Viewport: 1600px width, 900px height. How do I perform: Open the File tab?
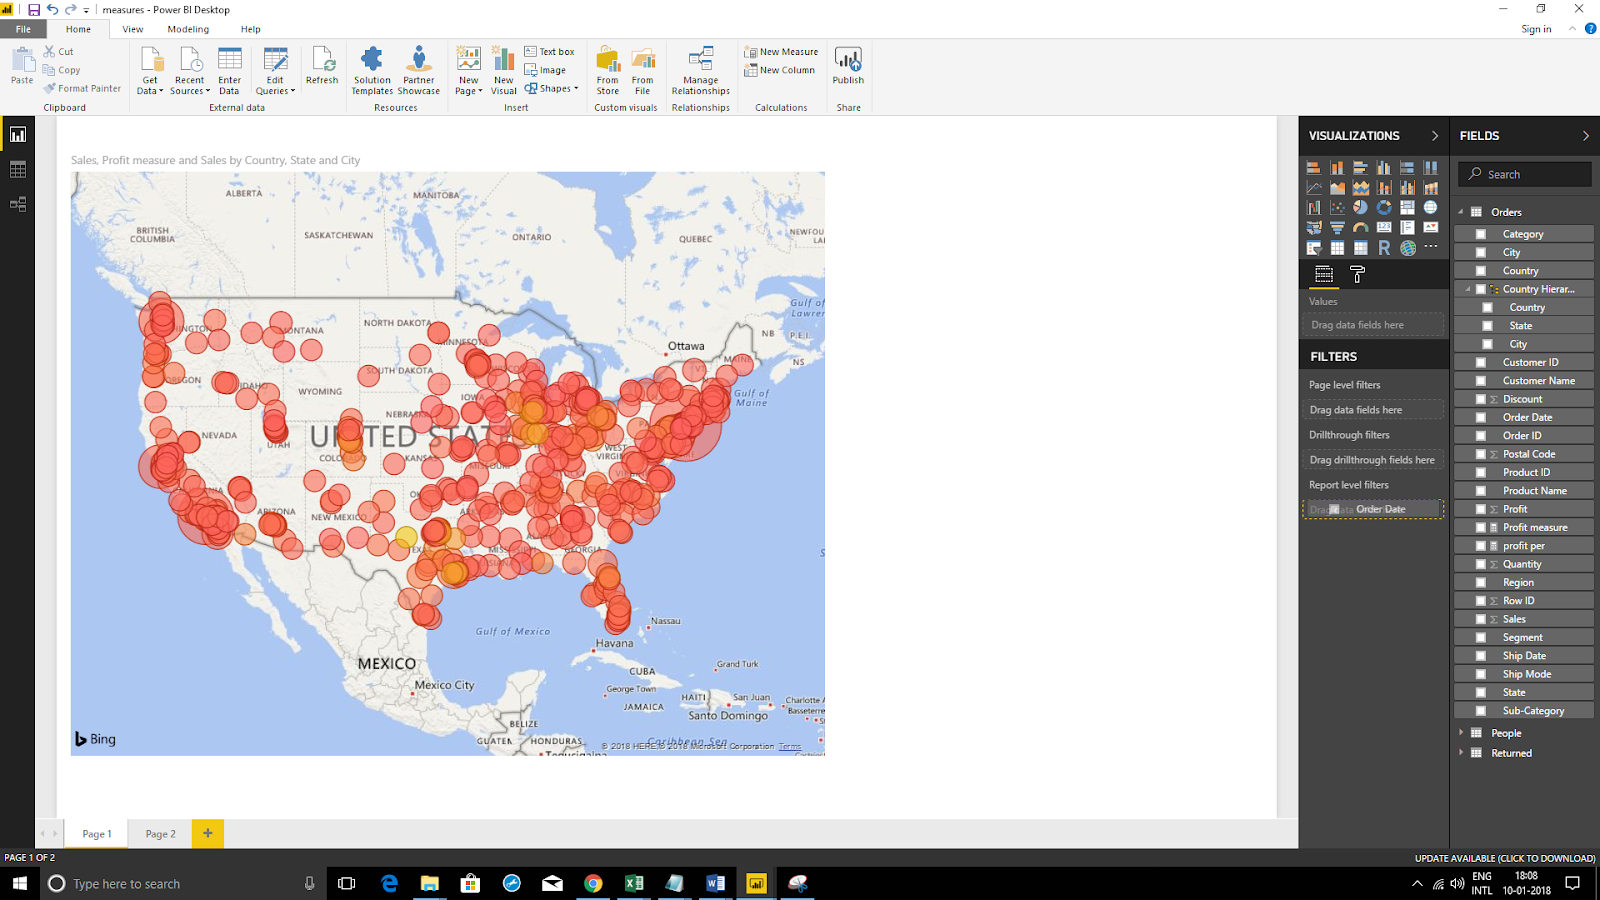(x=23, y=29)
